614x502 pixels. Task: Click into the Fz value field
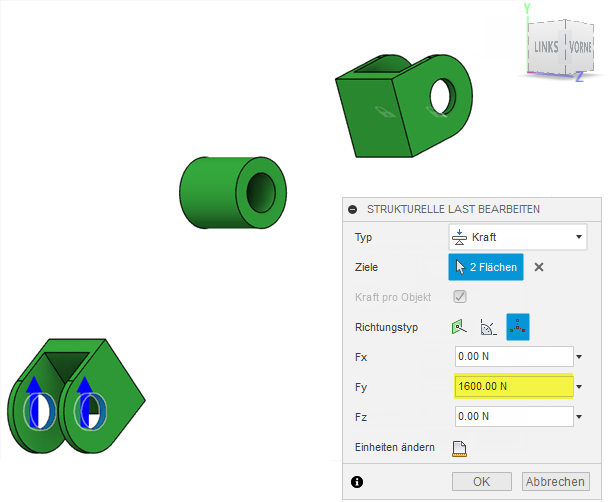point(514,416)
